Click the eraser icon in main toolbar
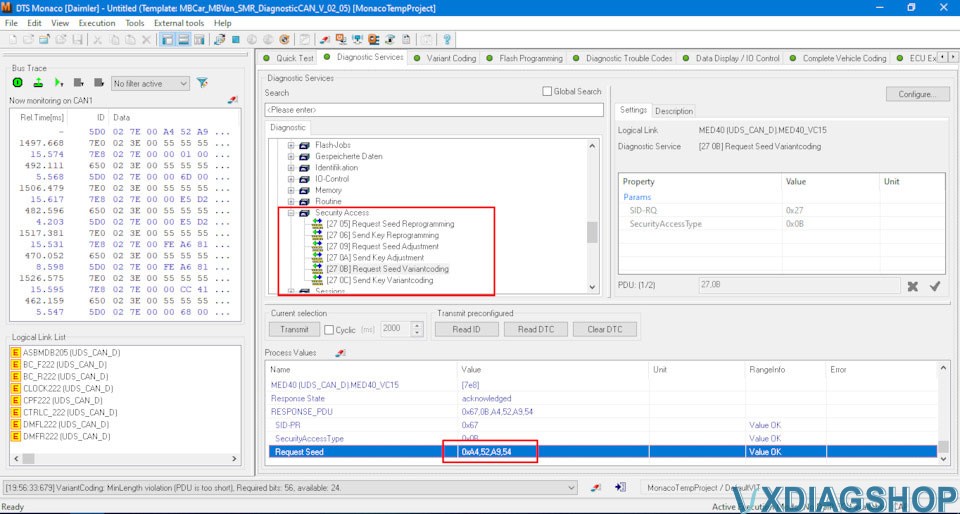The height and width of the screenshot is (514, 960). coord(324,40)
